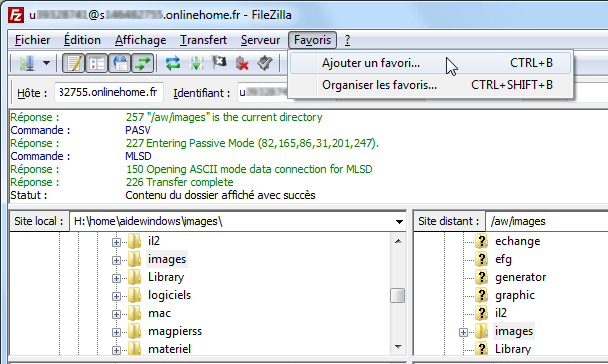Click the reconnect to server icon
Image resolution: width=608 pixels, height=364 pixels.
pos(265,63)
